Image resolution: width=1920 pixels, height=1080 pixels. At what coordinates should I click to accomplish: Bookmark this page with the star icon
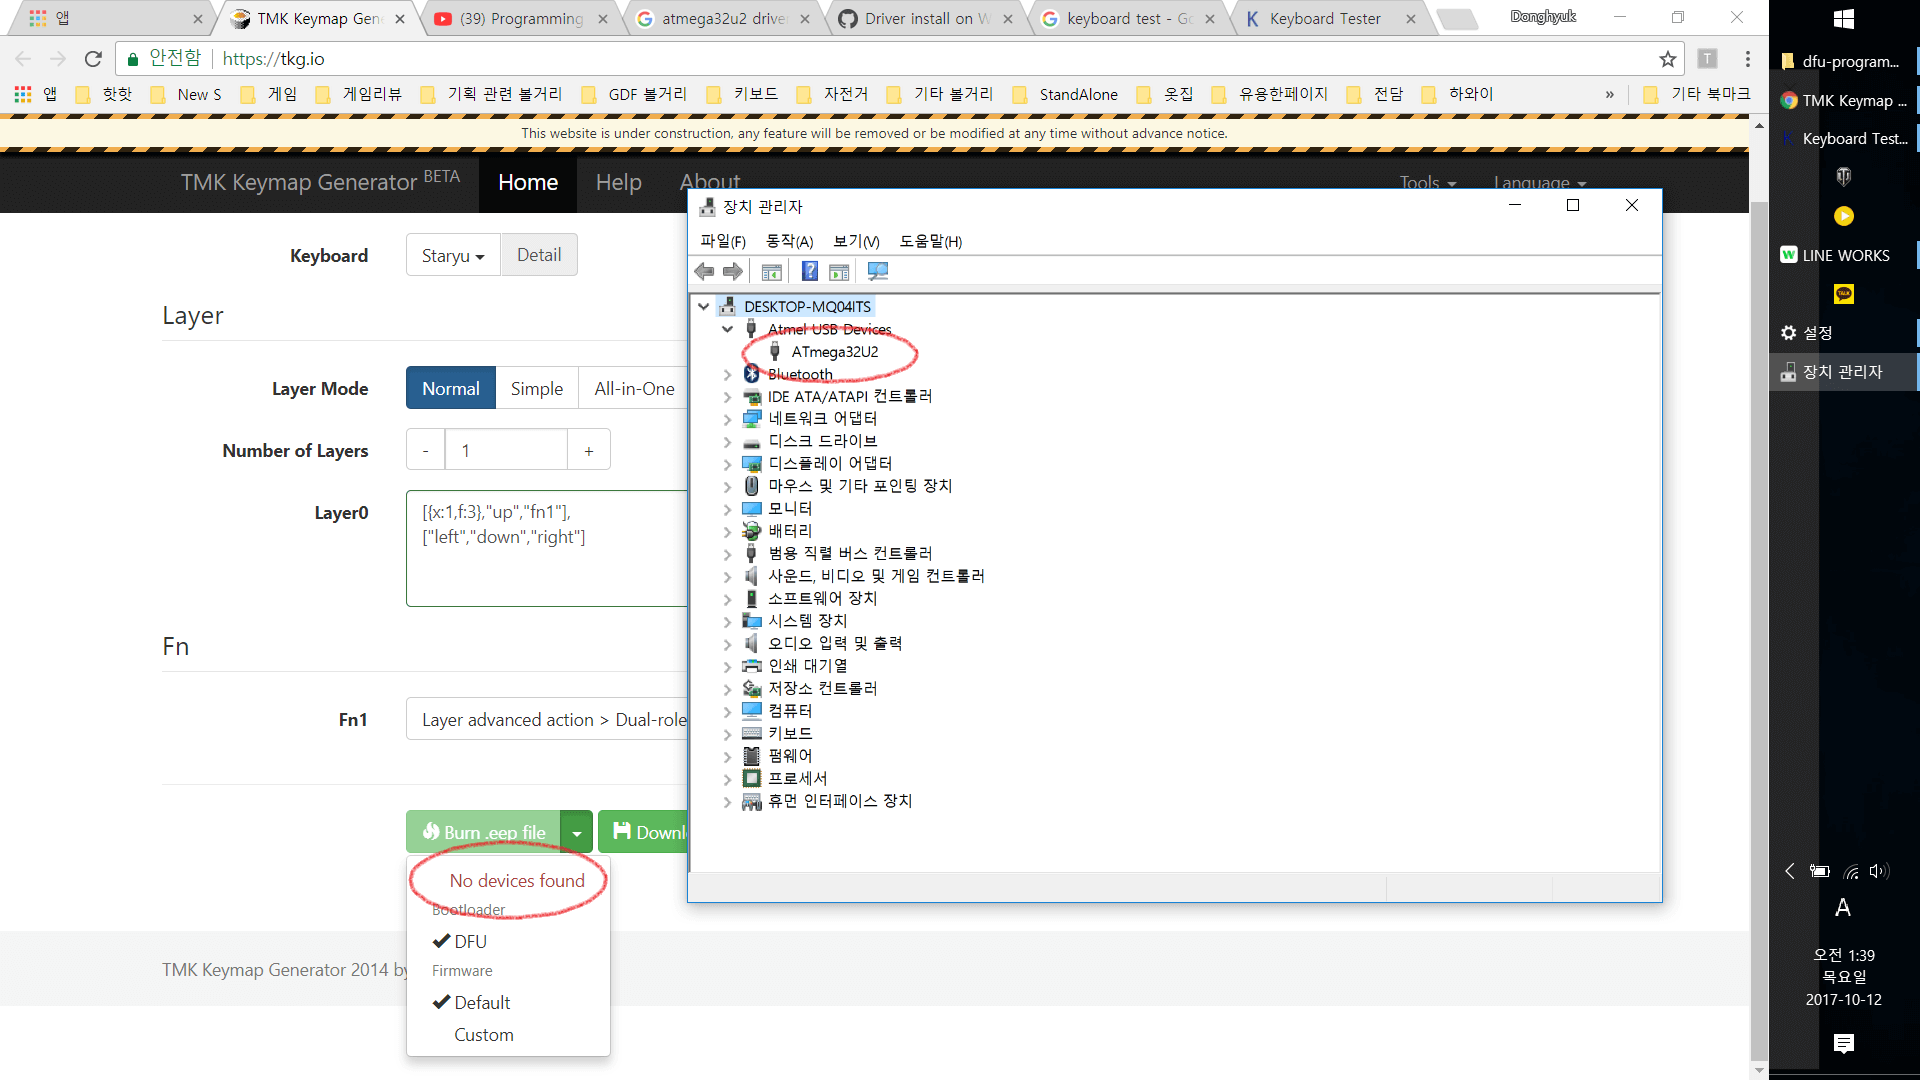(1667, 59)
